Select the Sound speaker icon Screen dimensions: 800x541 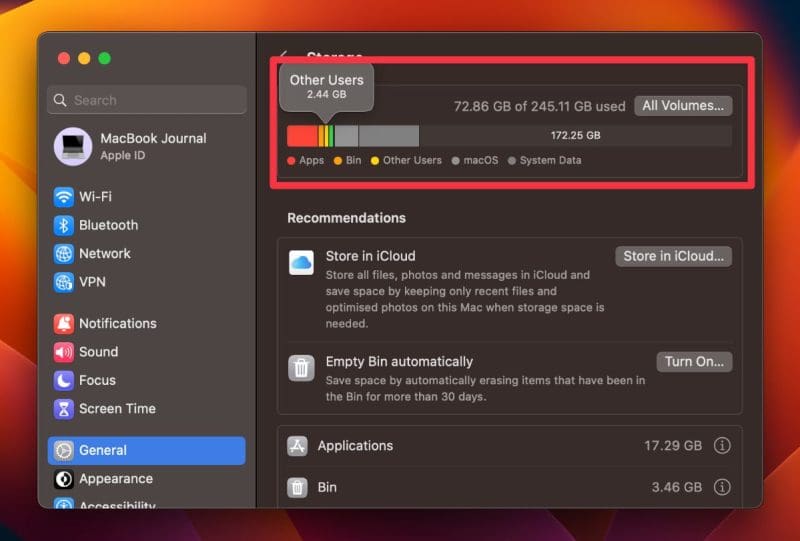[x=64, y=352]
